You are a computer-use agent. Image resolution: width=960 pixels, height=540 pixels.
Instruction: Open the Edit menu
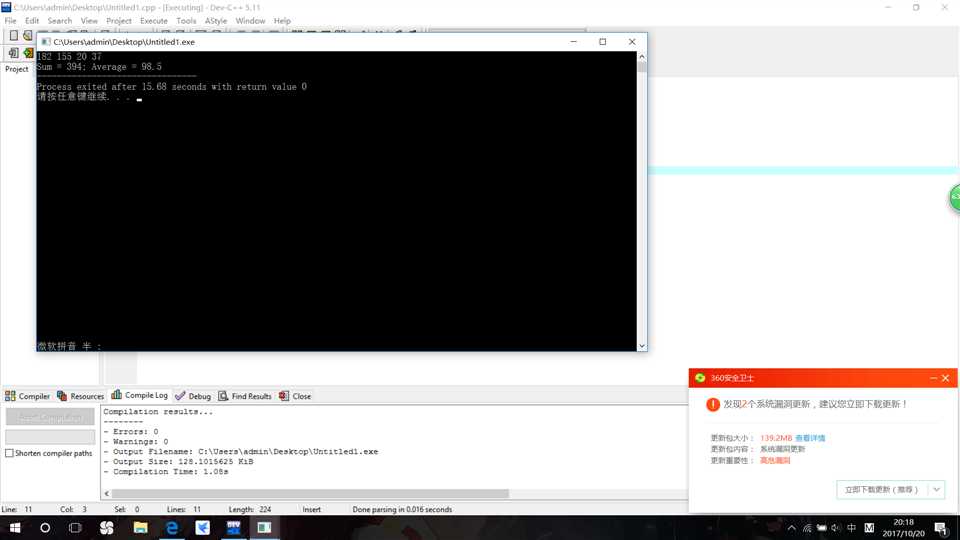(x=32, y=21)
